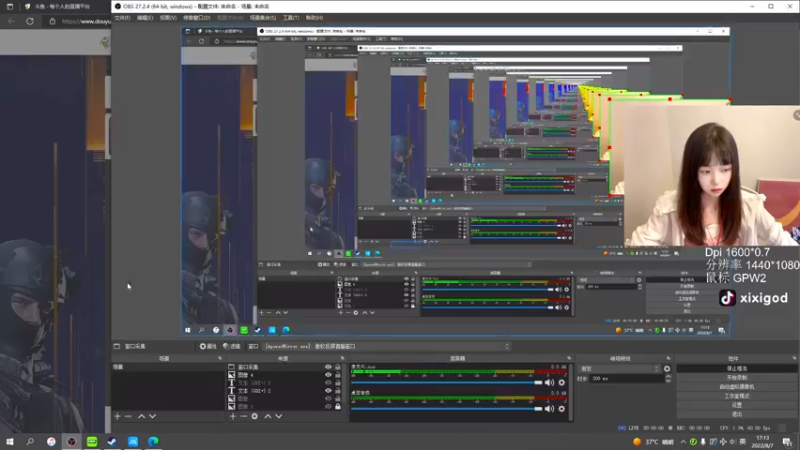
Task: Click the browser refresh button
Action: [x=30, y=21]
